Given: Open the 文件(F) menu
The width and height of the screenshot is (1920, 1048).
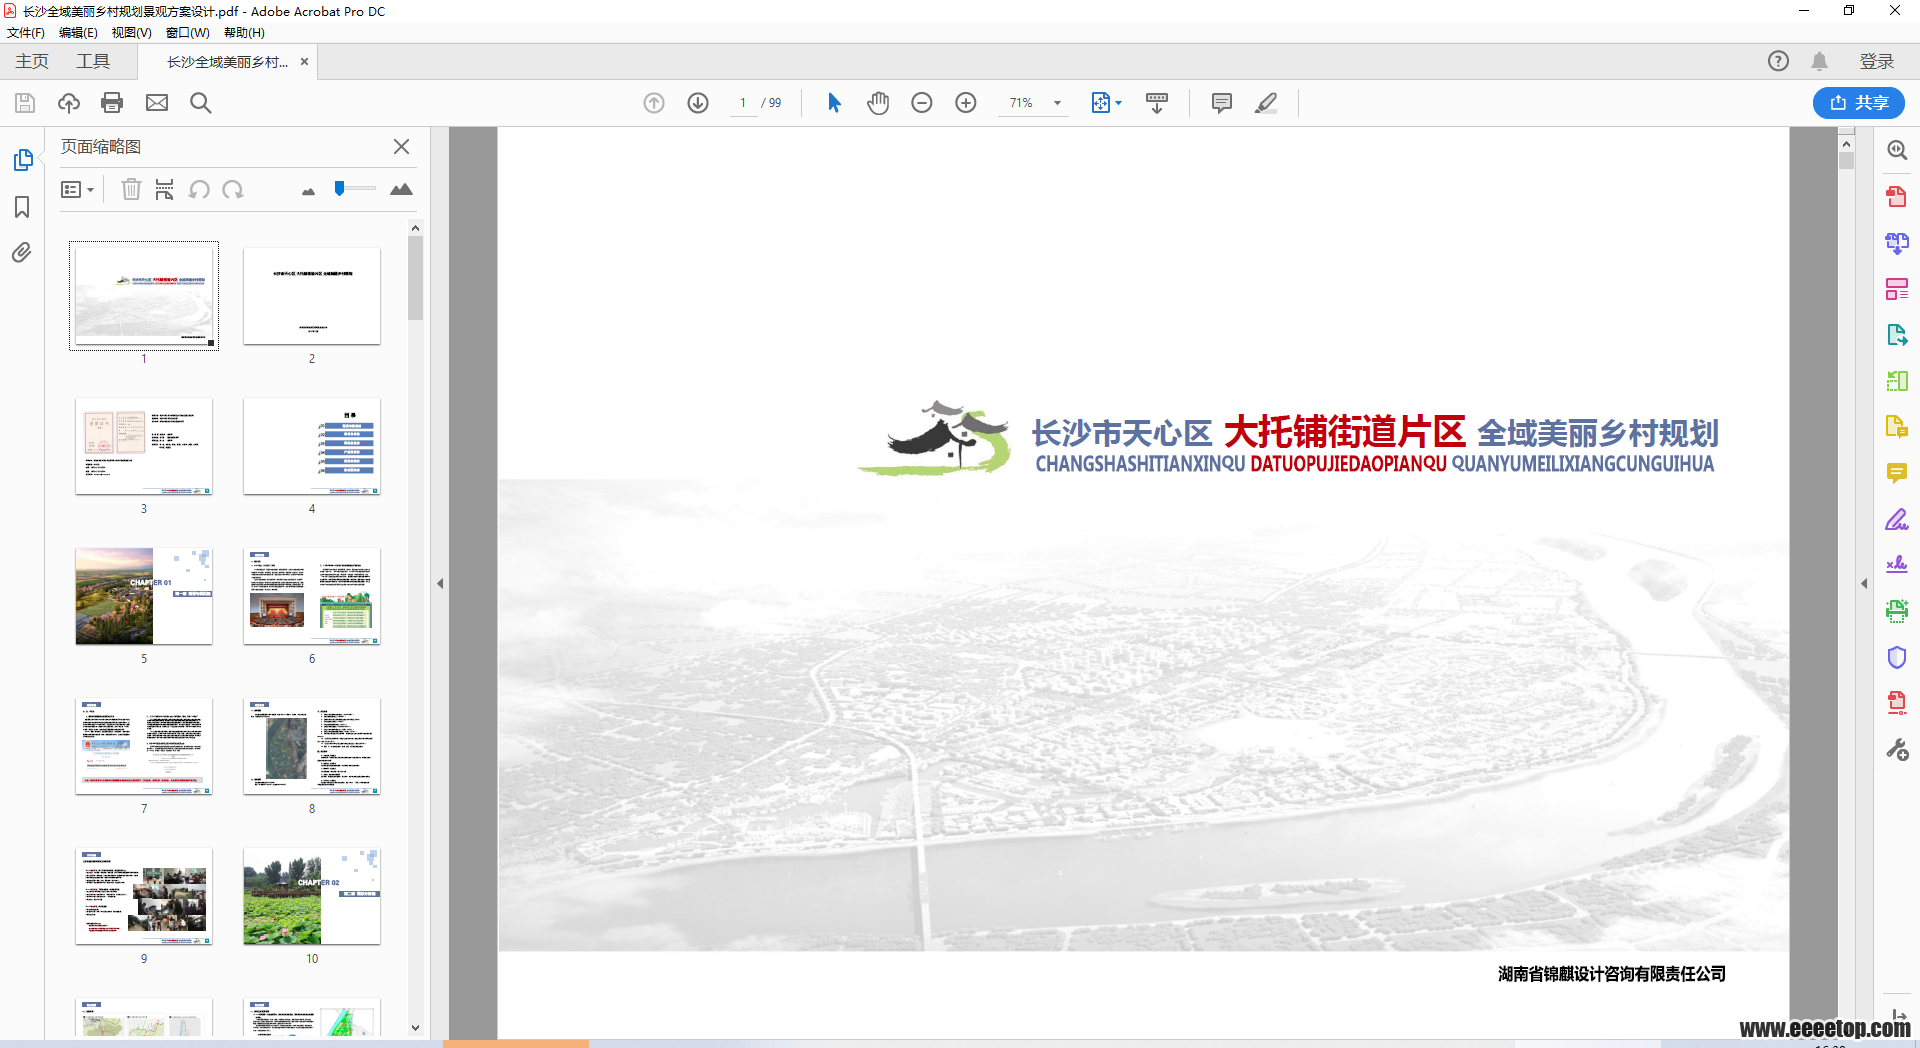Looking at the screenshot, I should pyautogui.click(x=25, y=32).
